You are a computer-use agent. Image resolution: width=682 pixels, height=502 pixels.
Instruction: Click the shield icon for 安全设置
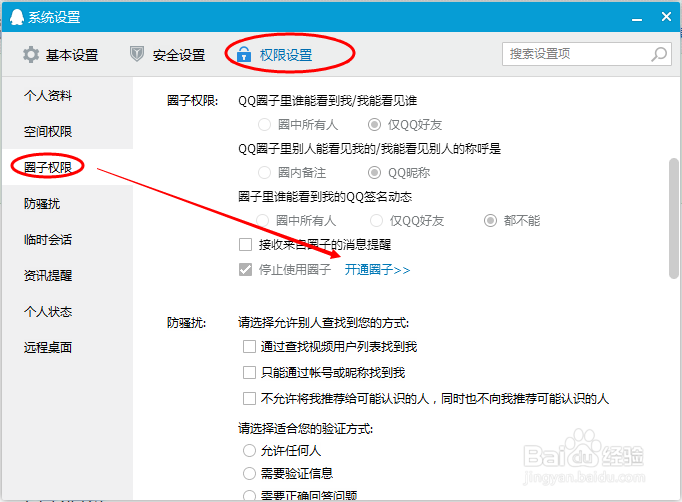(x=137, y=54)
